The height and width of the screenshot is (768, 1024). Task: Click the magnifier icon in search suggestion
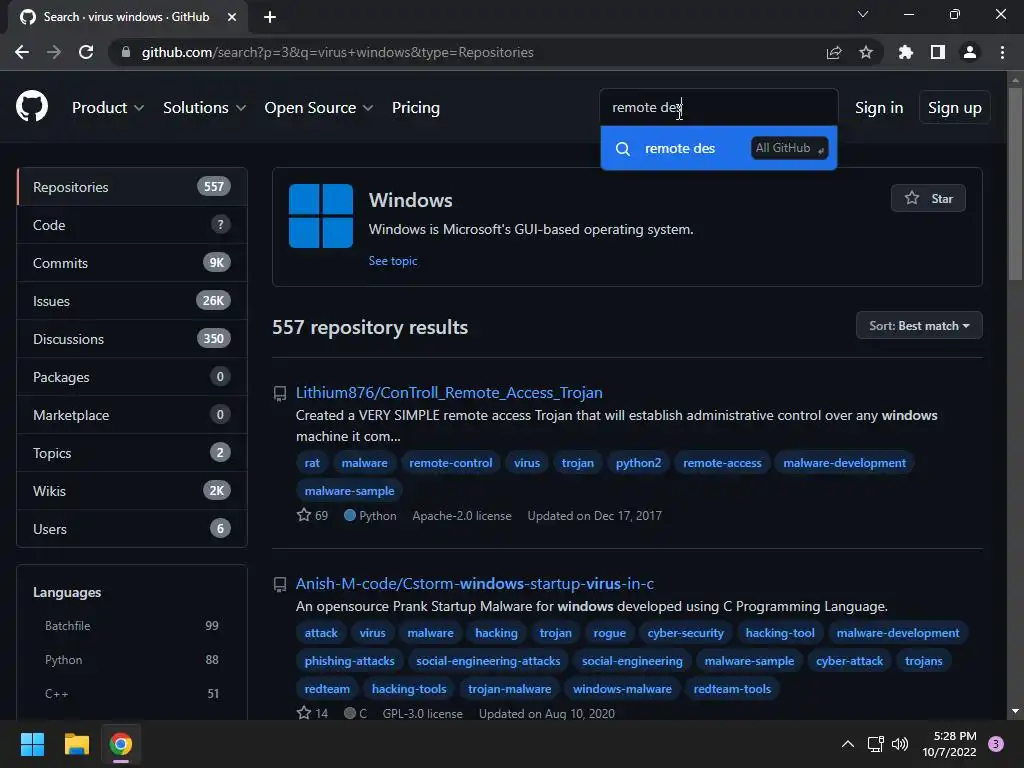click(x=623, y=149)
